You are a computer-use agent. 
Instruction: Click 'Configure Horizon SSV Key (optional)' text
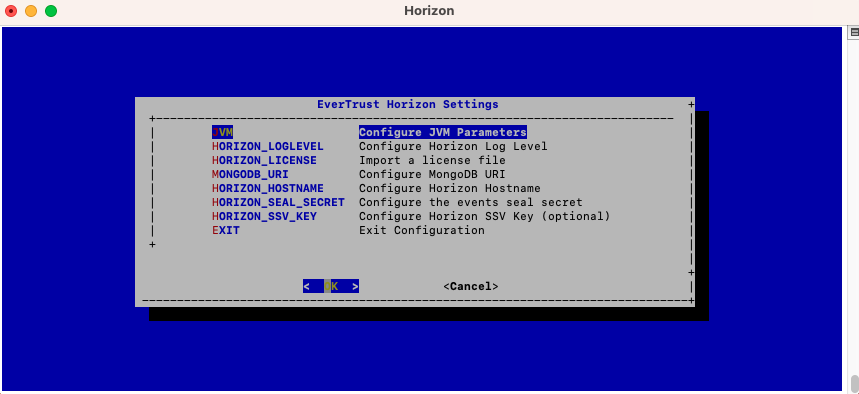tap(485, 216)
